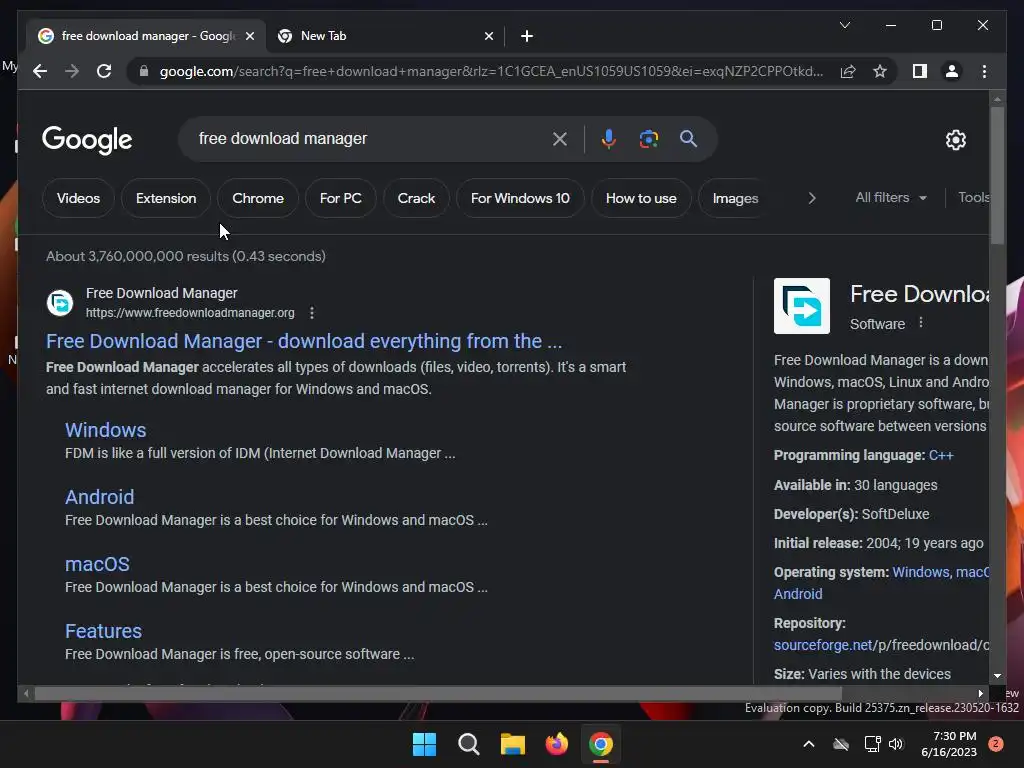1024x768 pixels.
Task: Open network status in tray
Action: tap(872, 744)
